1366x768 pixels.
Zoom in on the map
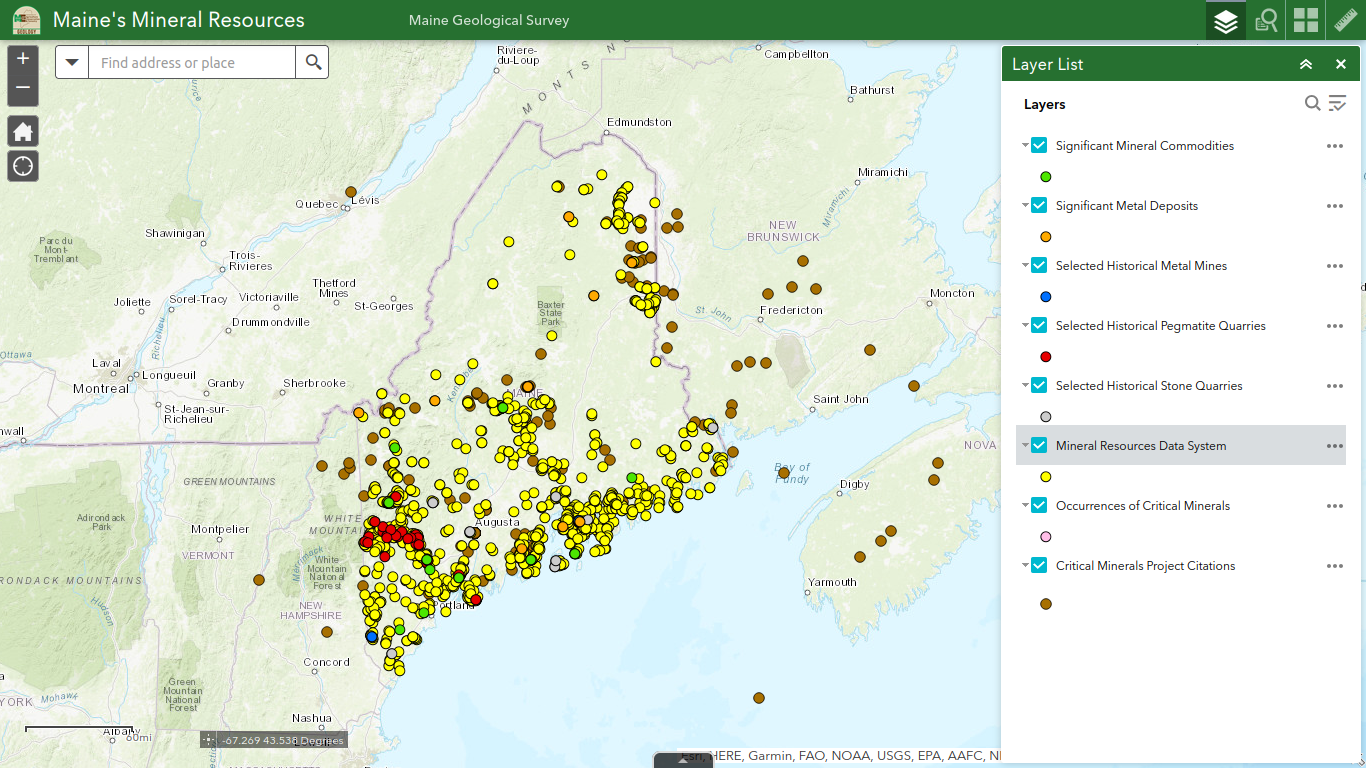coord(23,59)
